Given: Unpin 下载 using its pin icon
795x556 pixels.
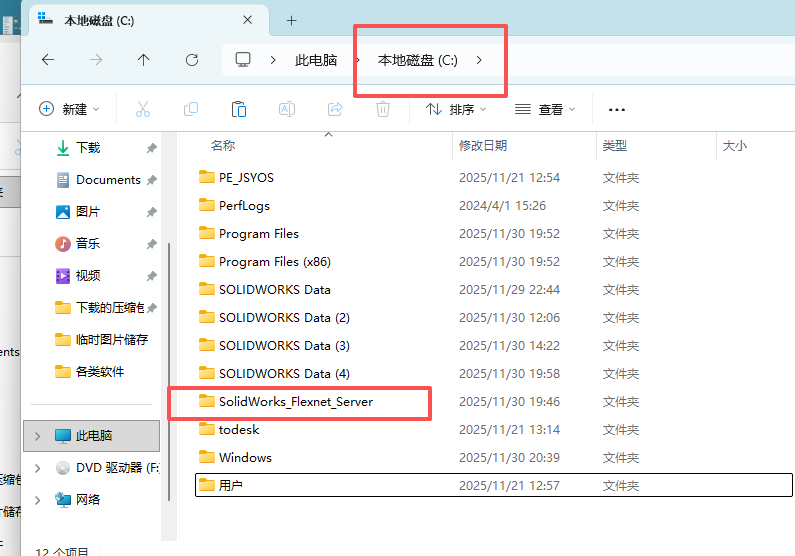Looking at the screenshot, I should [x=152, y=148].
